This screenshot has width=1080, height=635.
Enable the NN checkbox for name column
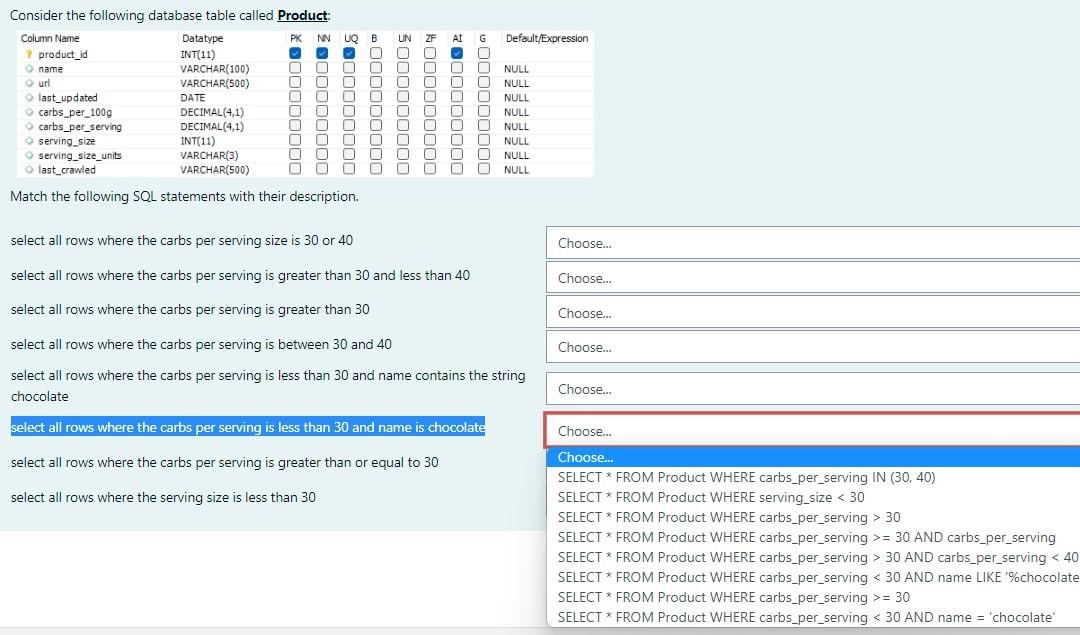tap(323, 68)
